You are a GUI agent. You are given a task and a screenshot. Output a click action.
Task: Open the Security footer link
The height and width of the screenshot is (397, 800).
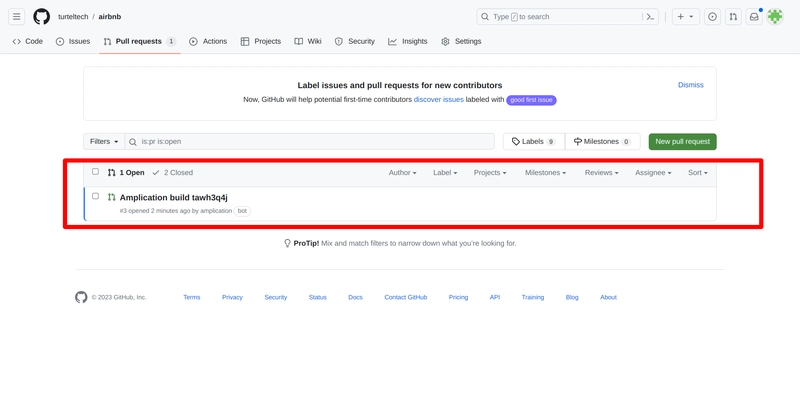pos(276,297)
